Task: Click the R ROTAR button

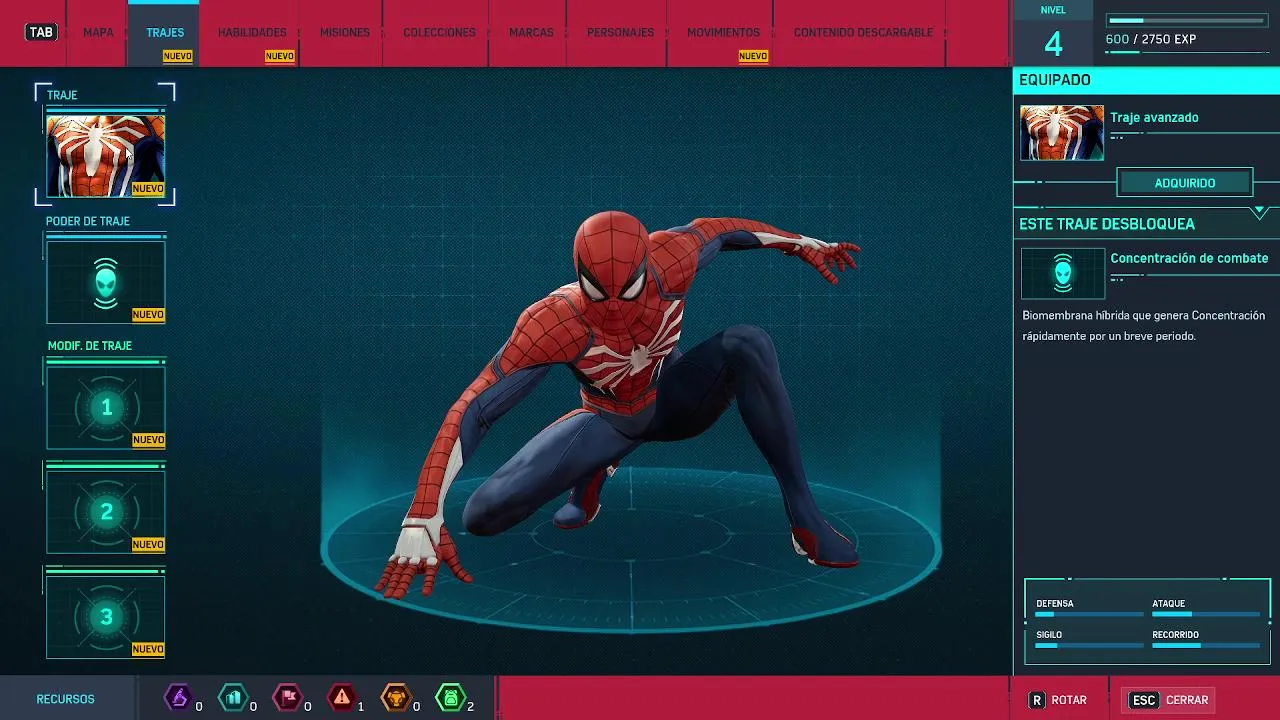Action: pyautogui.click(x=1058, y=700)
